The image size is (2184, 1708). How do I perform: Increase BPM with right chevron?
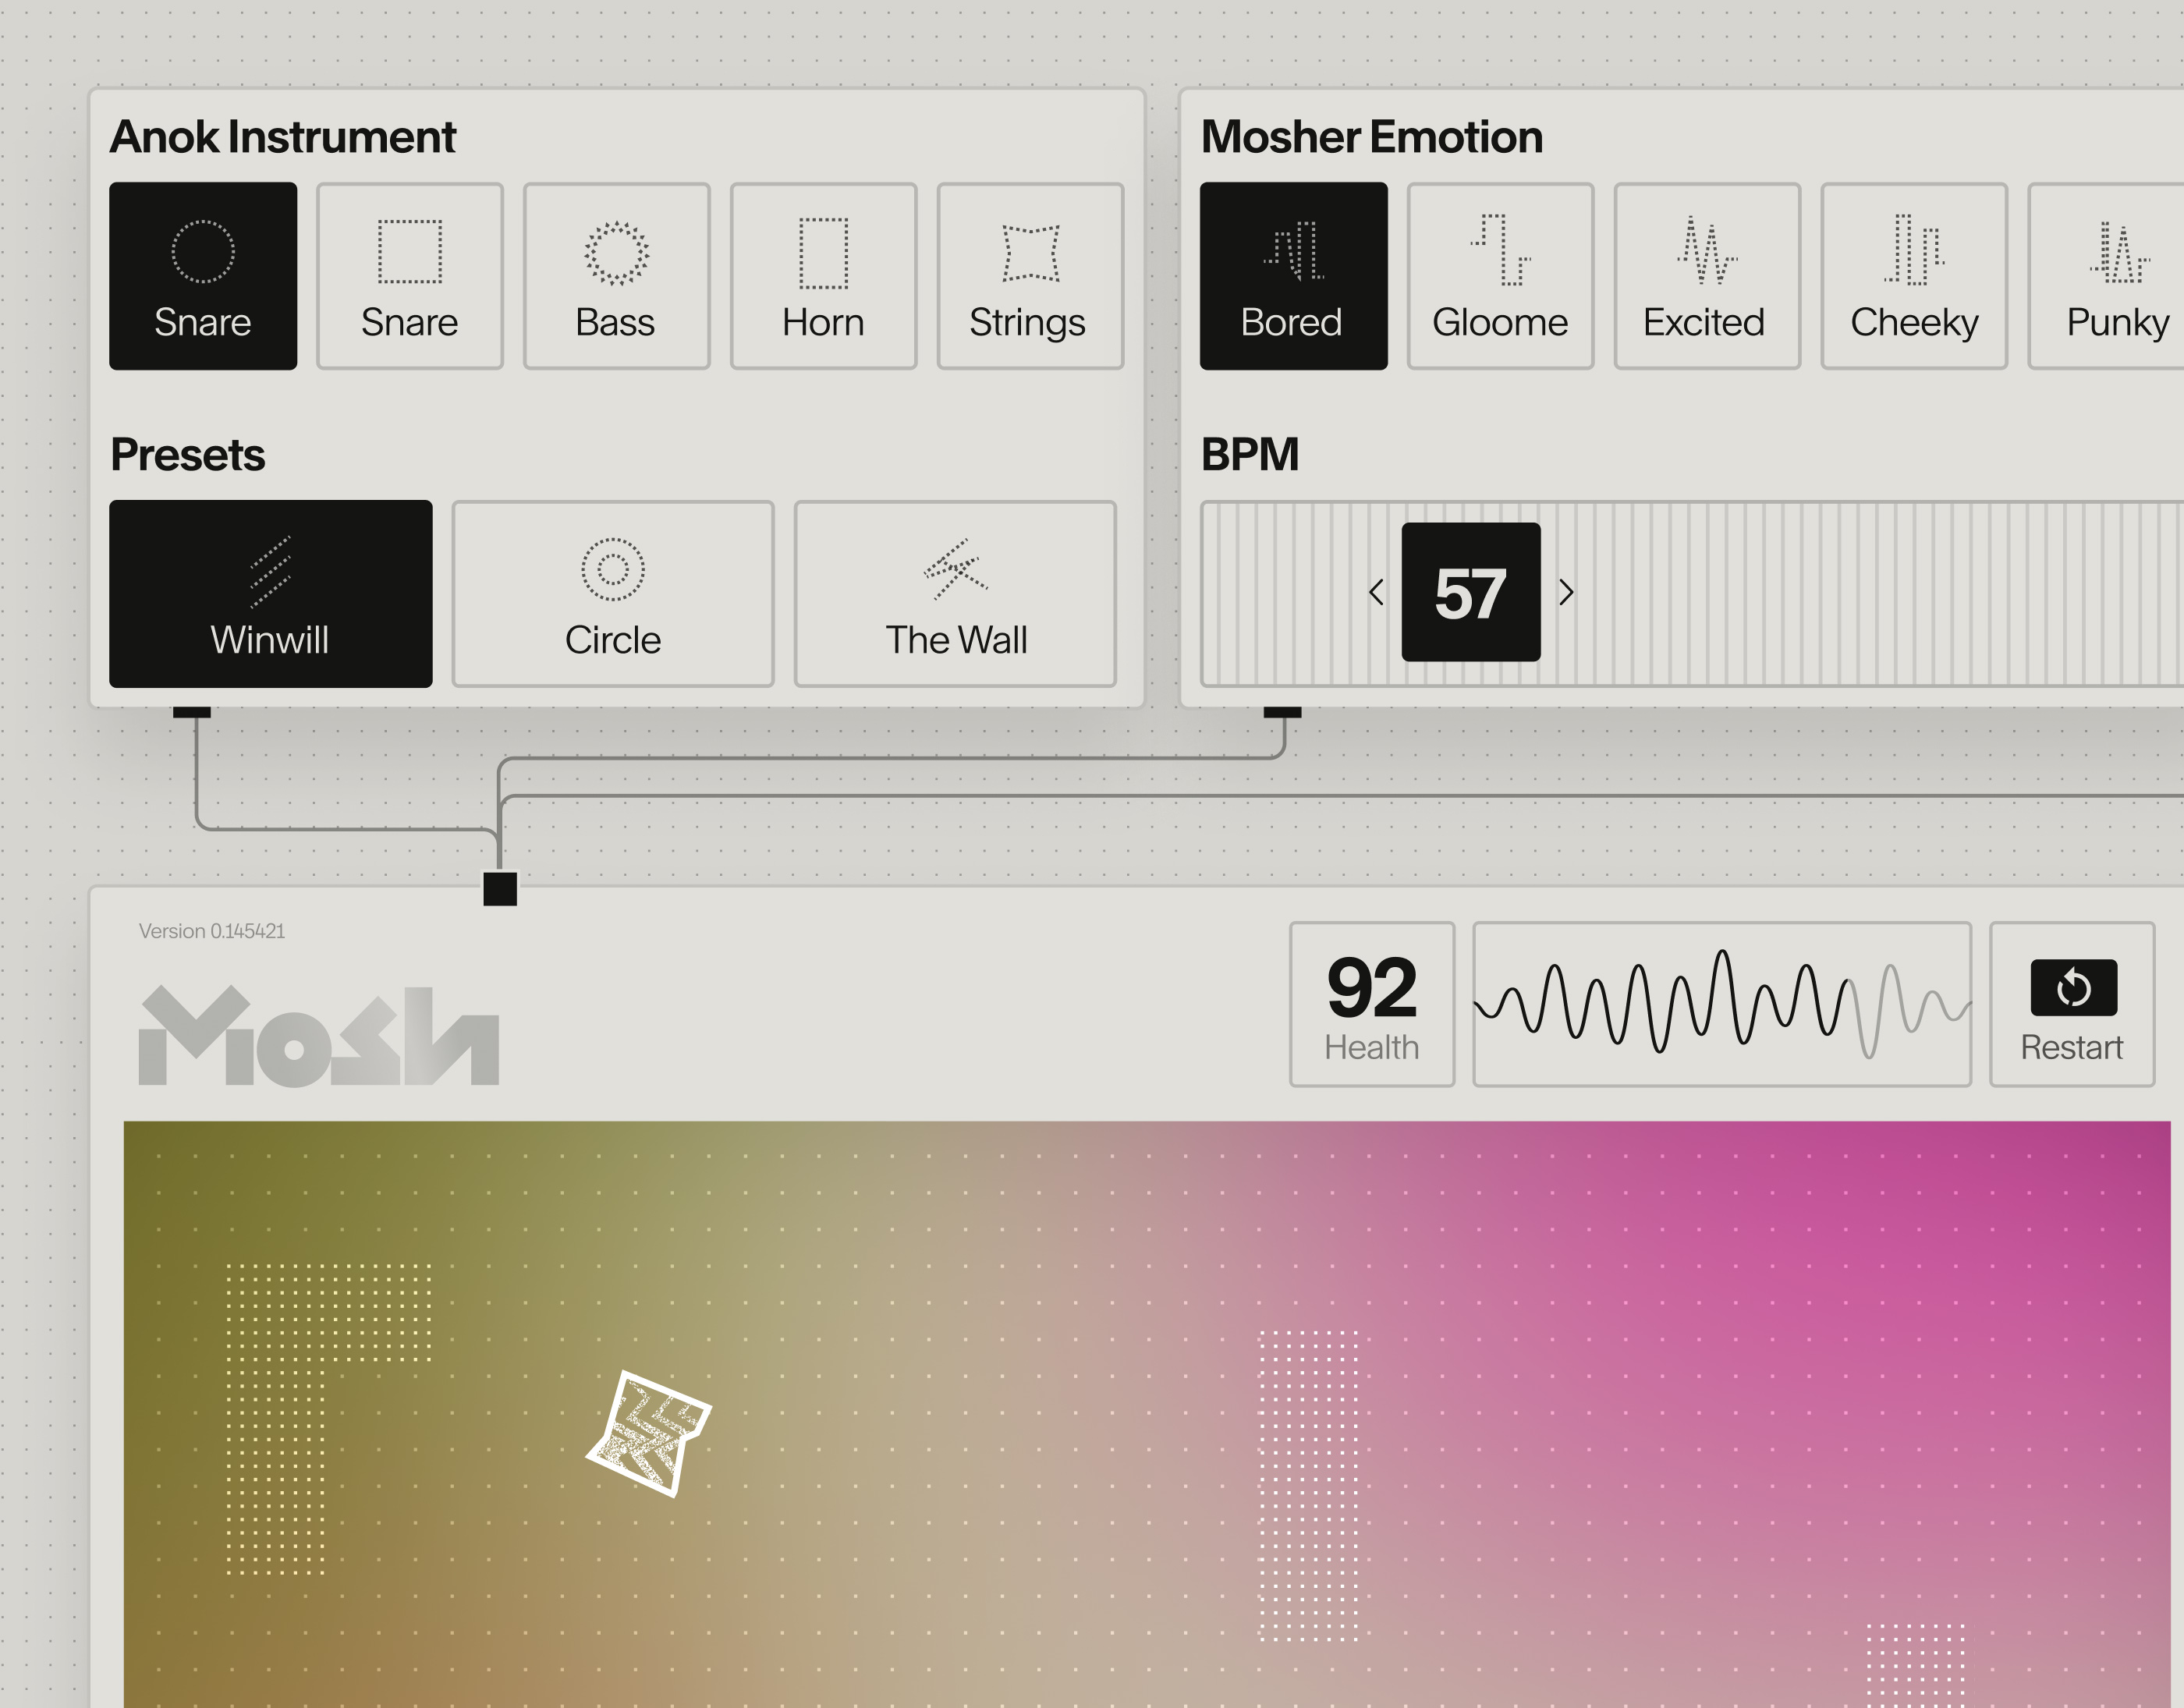[x=1566, y=592]
